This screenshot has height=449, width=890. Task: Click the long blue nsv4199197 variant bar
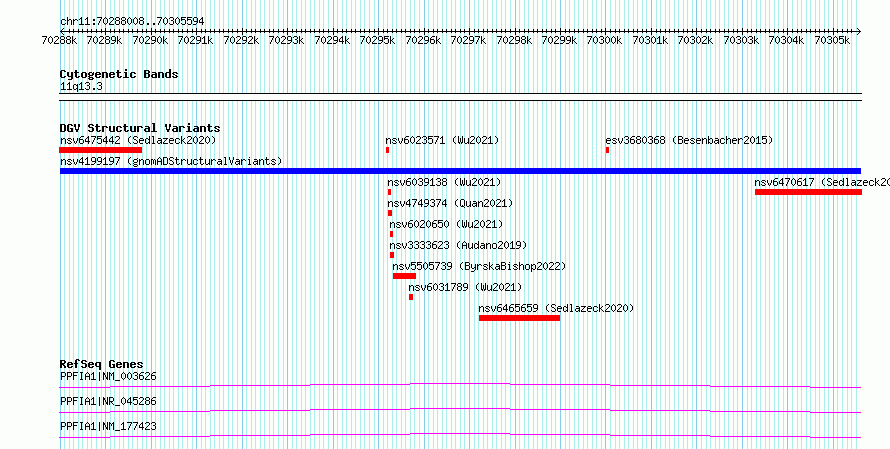460,171
